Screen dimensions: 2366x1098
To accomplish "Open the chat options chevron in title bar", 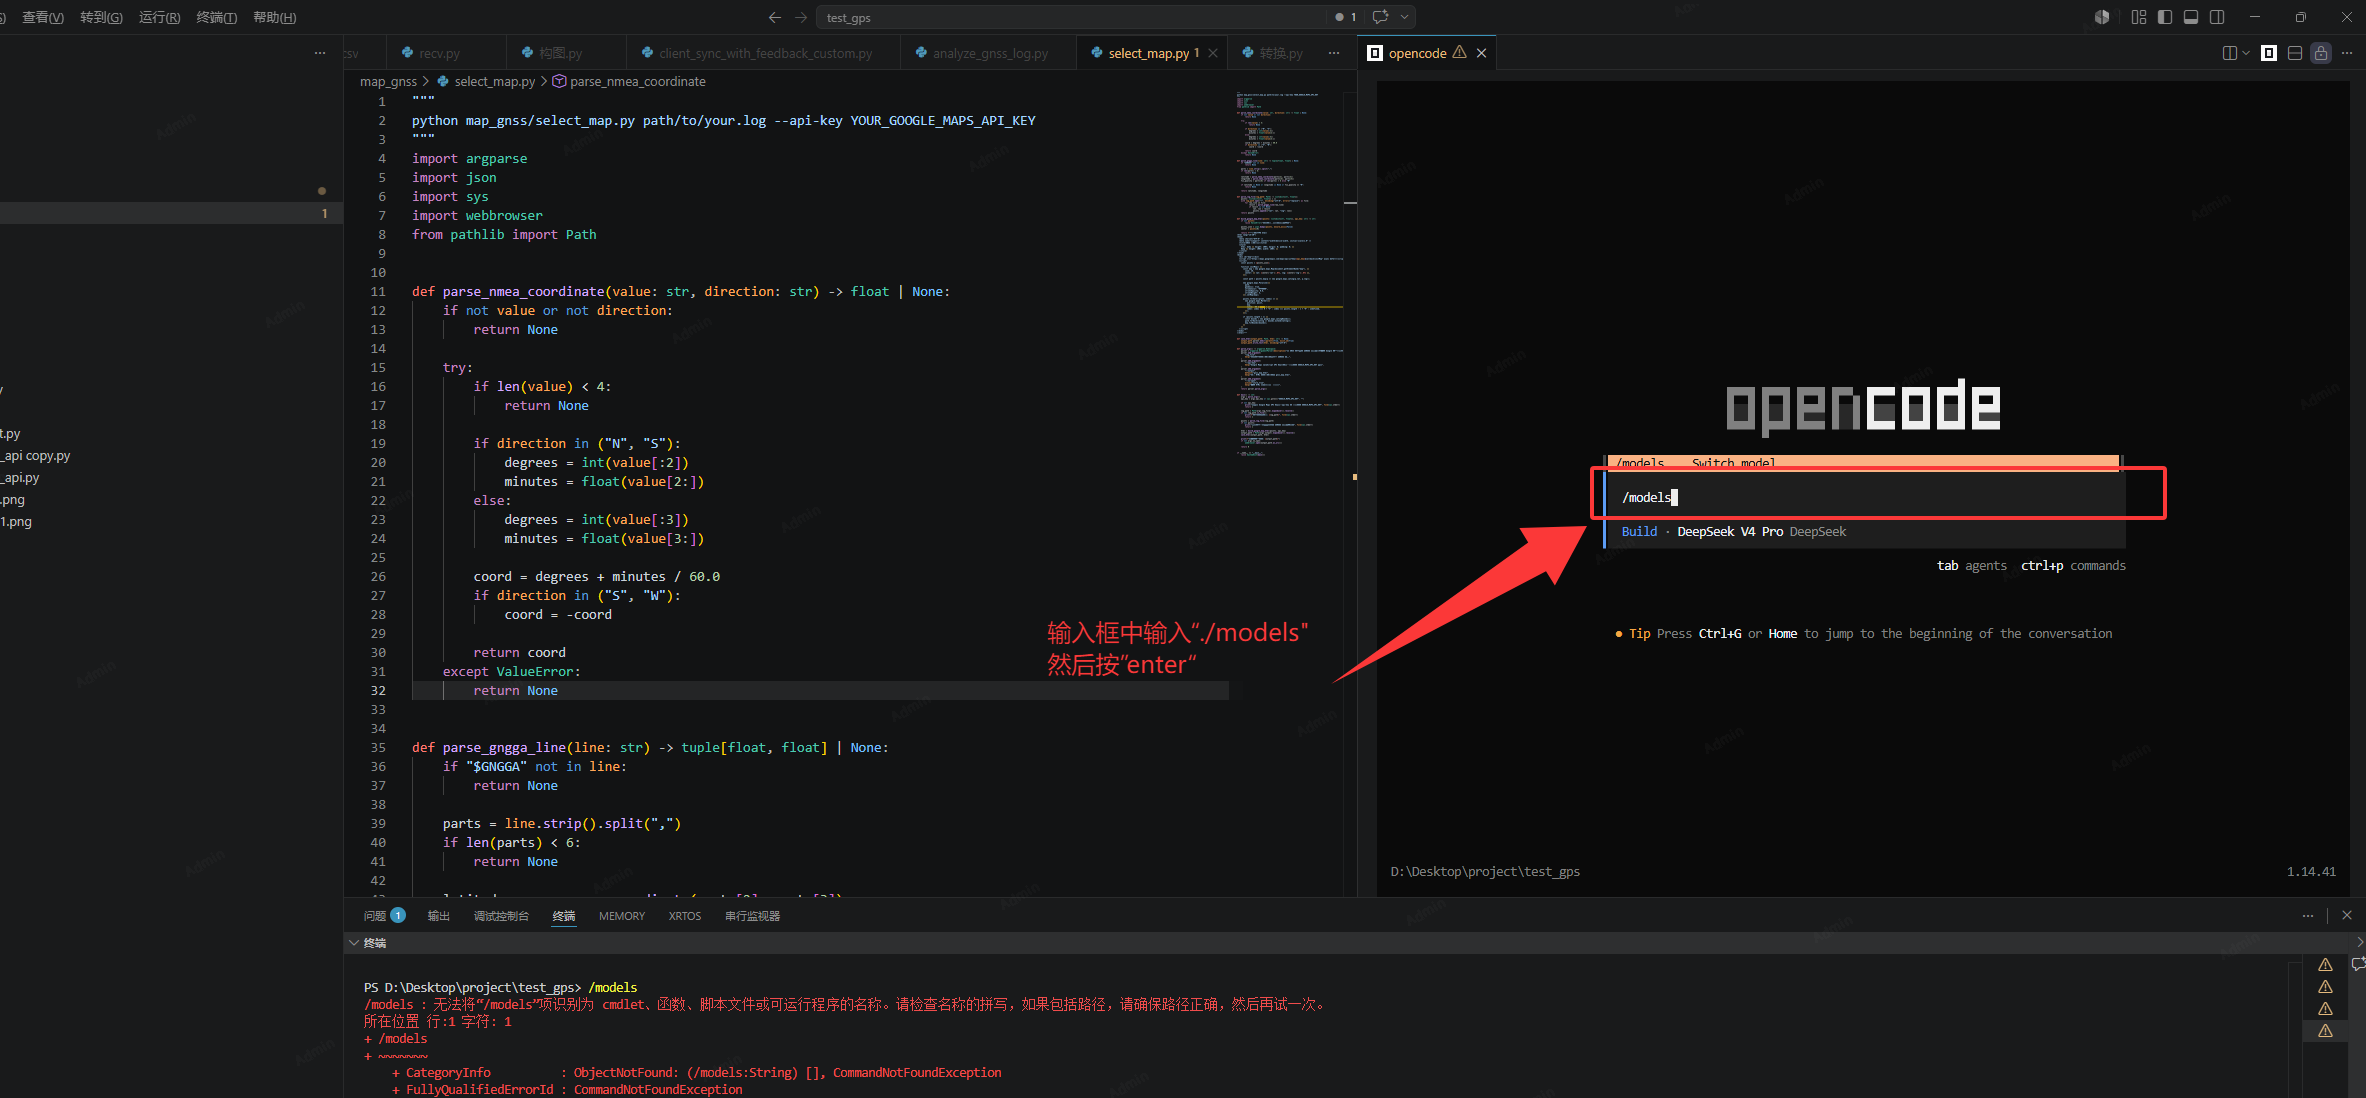I will (1404, 17).
